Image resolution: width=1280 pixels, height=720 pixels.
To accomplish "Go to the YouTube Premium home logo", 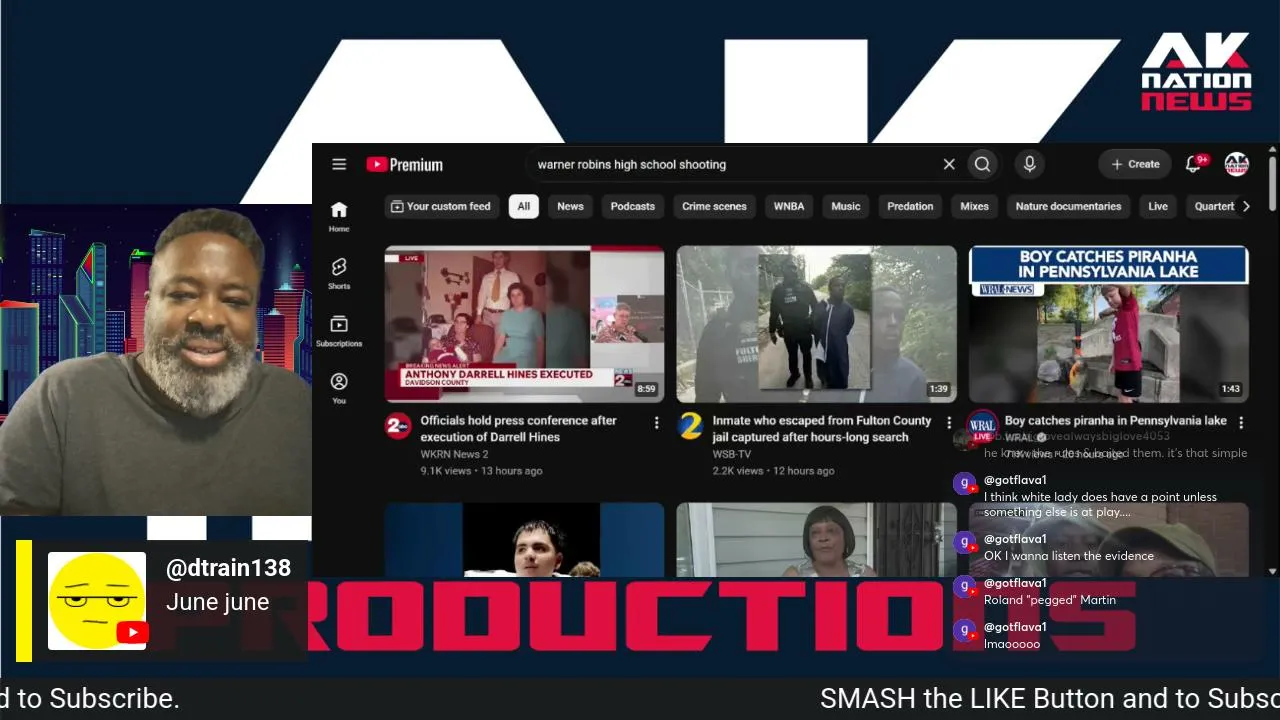I will pyautogui.click(x=404, y=165).
